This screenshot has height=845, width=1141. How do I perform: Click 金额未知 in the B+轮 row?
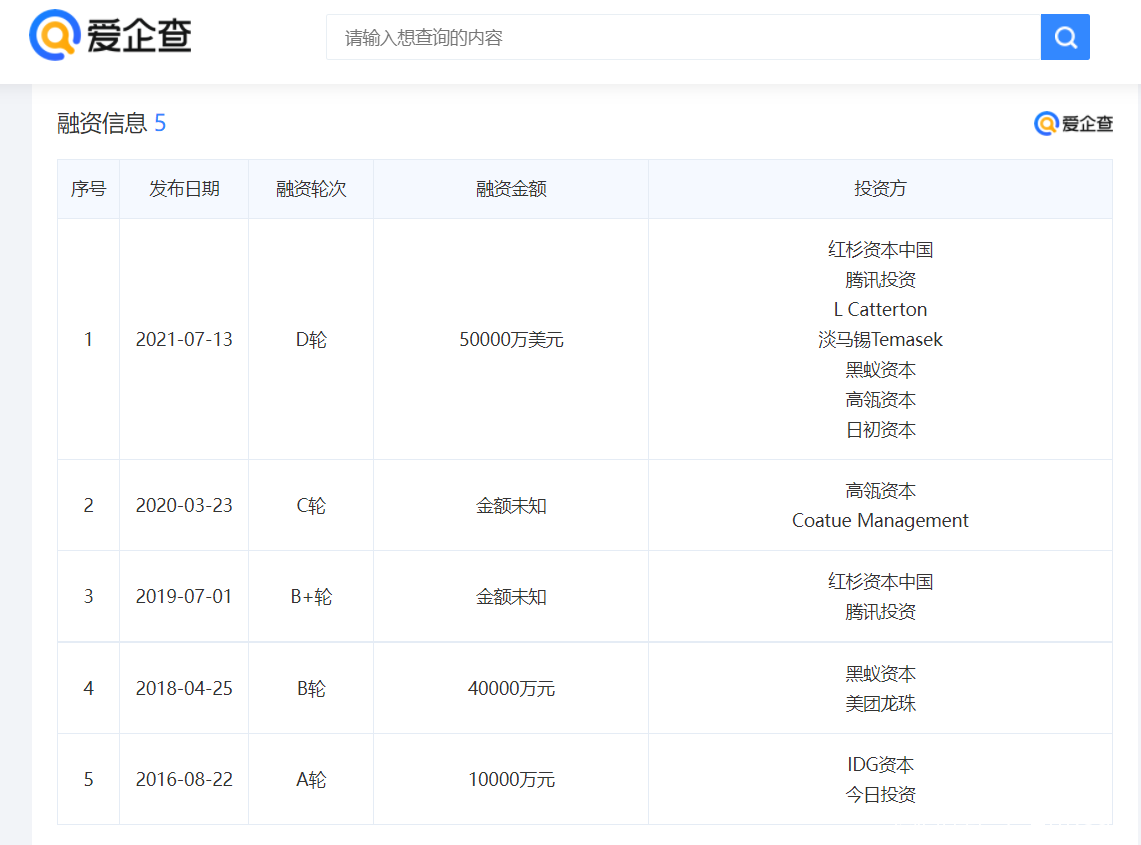[x=511, y=596]
